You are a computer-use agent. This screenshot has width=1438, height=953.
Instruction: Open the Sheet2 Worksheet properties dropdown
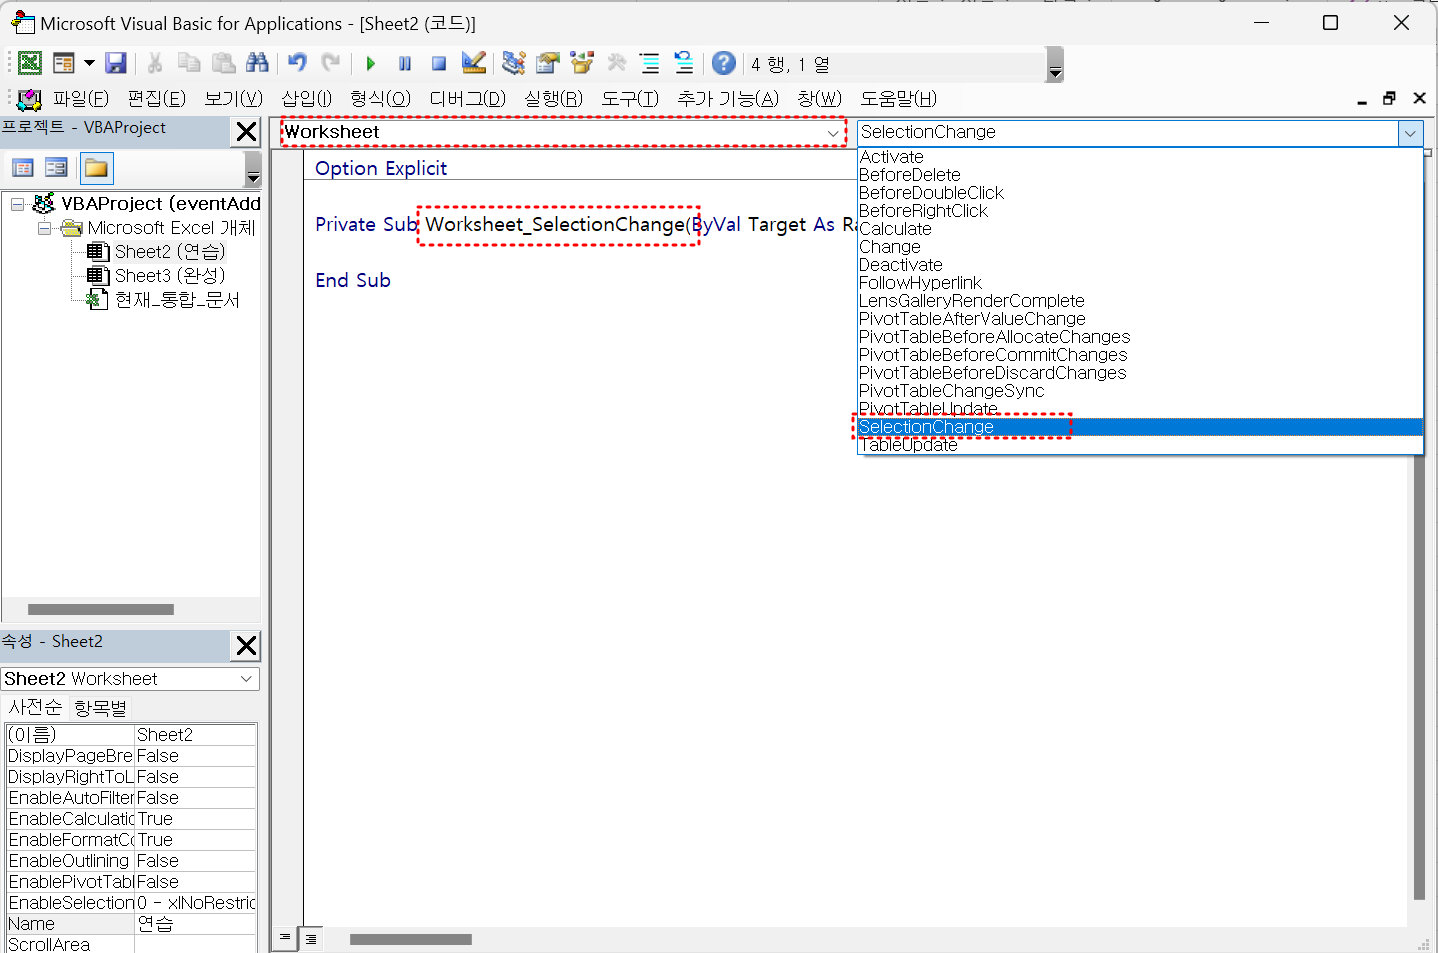(246, 679)
